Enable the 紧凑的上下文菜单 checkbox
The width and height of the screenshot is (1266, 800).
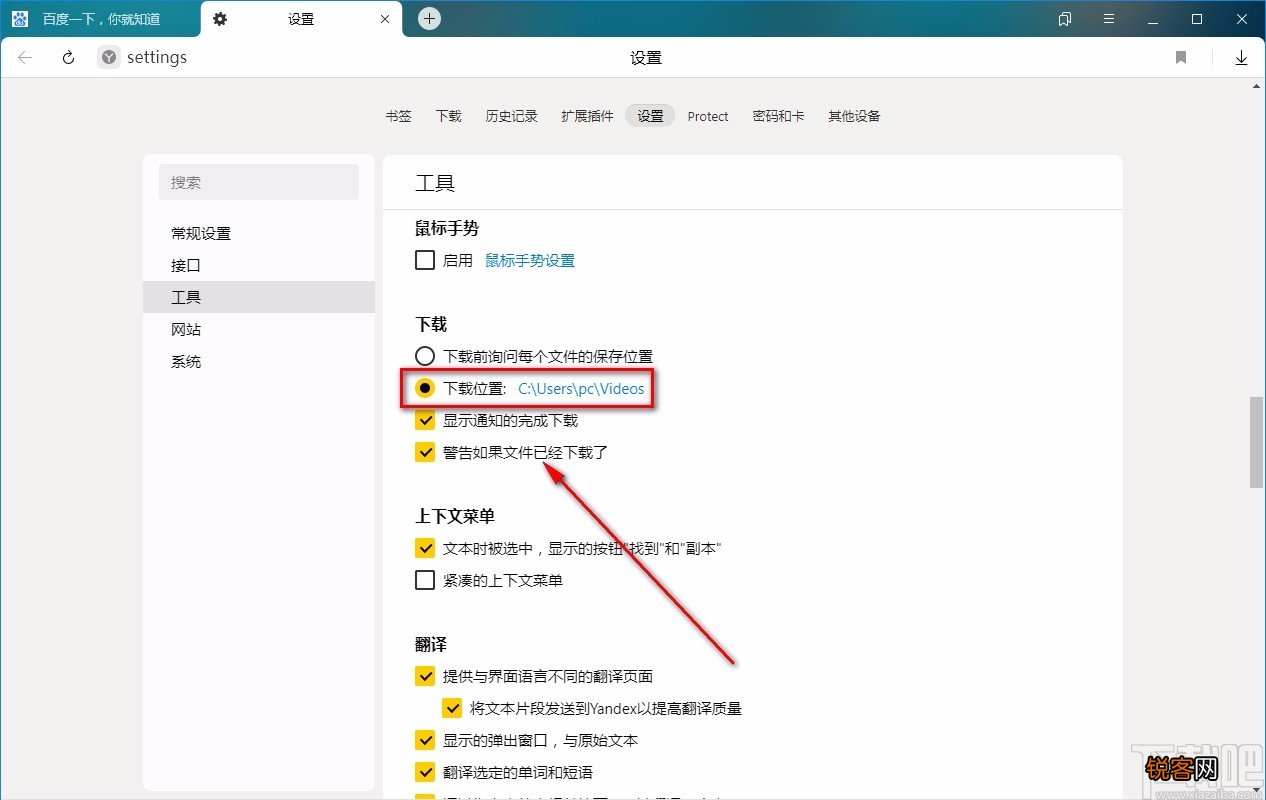pyautogui.click(x=425, y=580)
